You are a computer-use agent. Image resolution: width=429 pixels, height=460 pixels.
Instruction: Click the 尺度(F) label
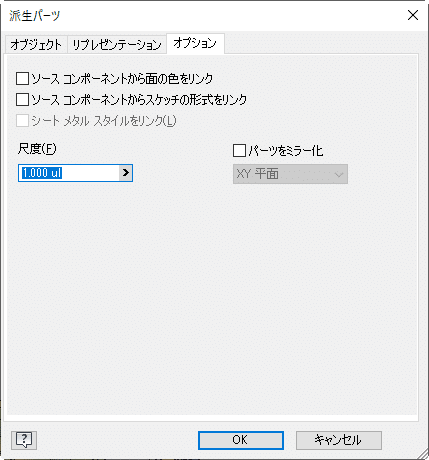[x=37, y=148]
